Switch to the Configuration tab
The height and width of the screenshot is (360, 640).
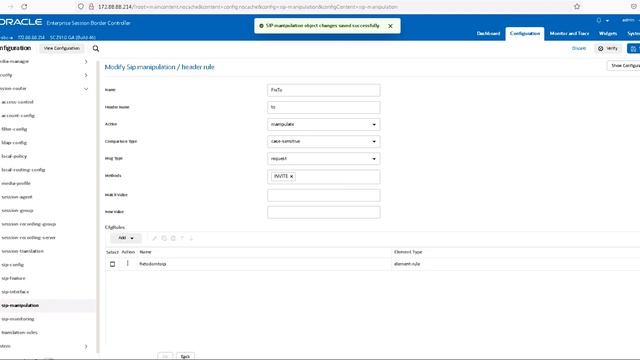pos(525,33)
